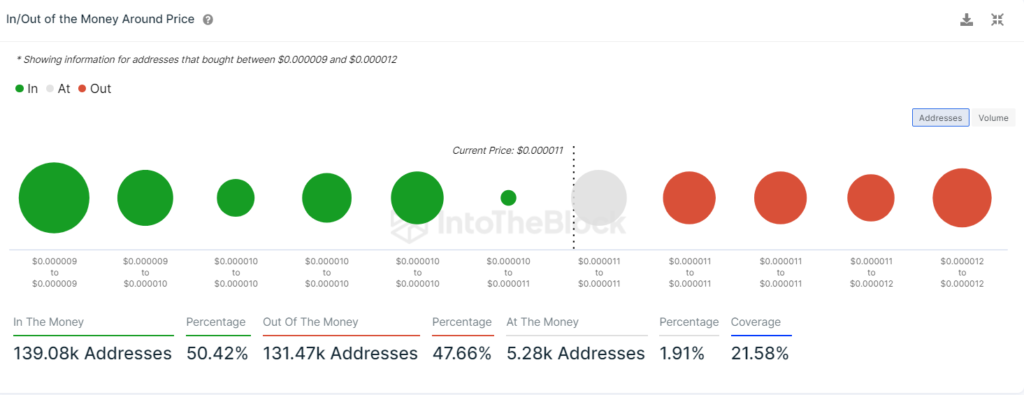Click the axis label $0.000009 to $0.000010
Screen dimensions: 1024x395
tap(145, 272)
